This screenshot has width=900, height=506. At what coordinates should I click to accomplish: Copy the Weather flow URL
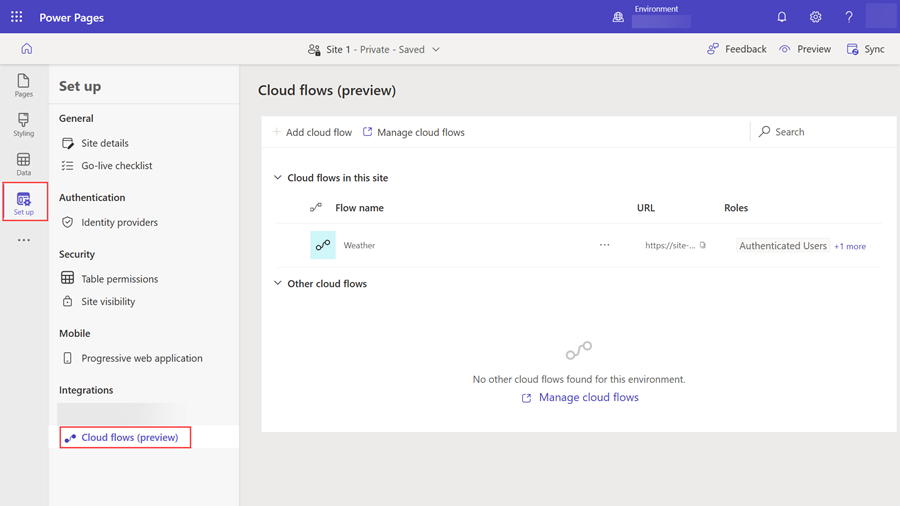coord(703,245)
